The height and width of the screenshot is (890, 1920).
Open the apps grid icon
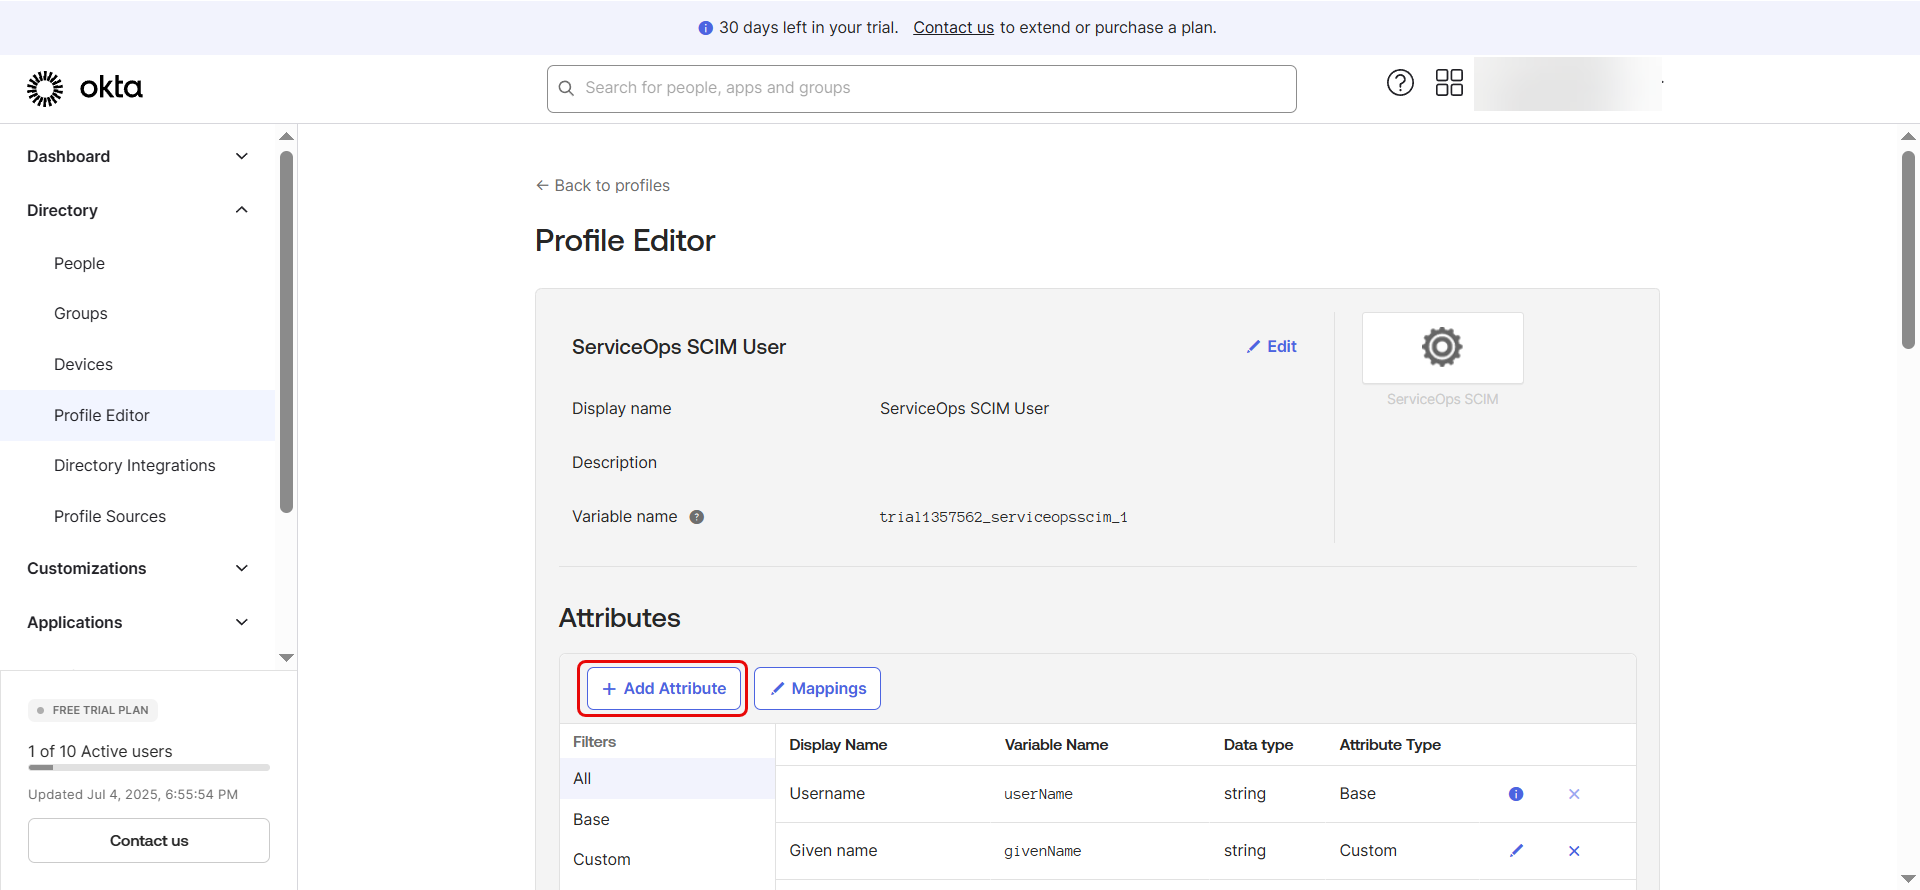1449,83
